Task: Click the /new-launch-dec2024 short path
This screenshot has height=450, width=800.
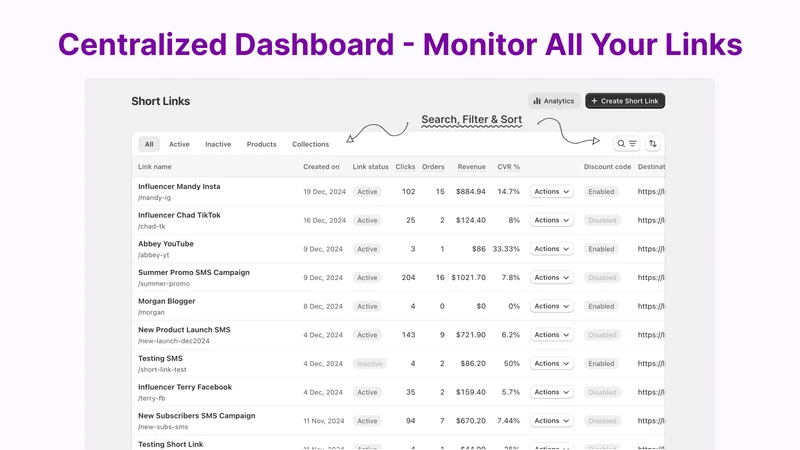Action: click(x=173, y=341)
